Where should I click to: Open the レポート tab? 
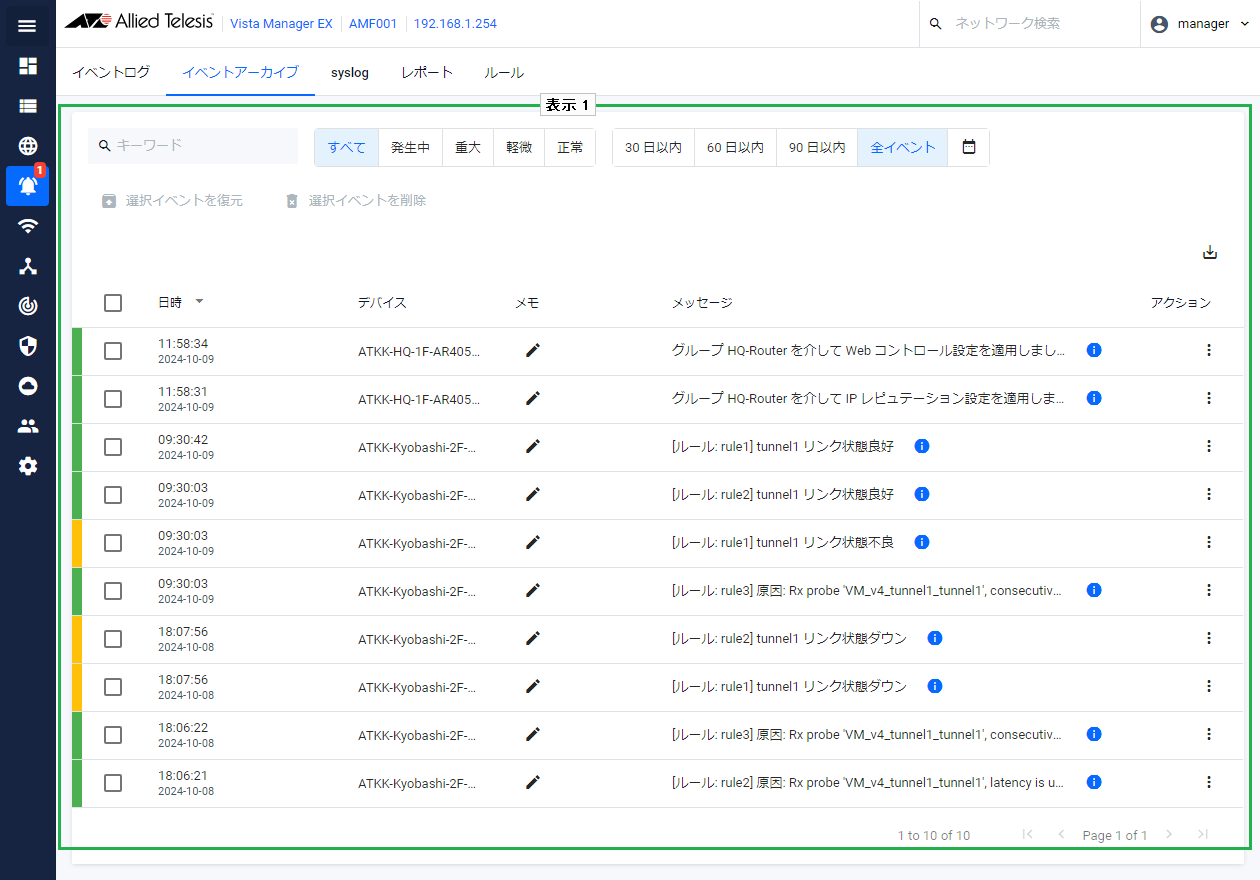click(427, 73)
